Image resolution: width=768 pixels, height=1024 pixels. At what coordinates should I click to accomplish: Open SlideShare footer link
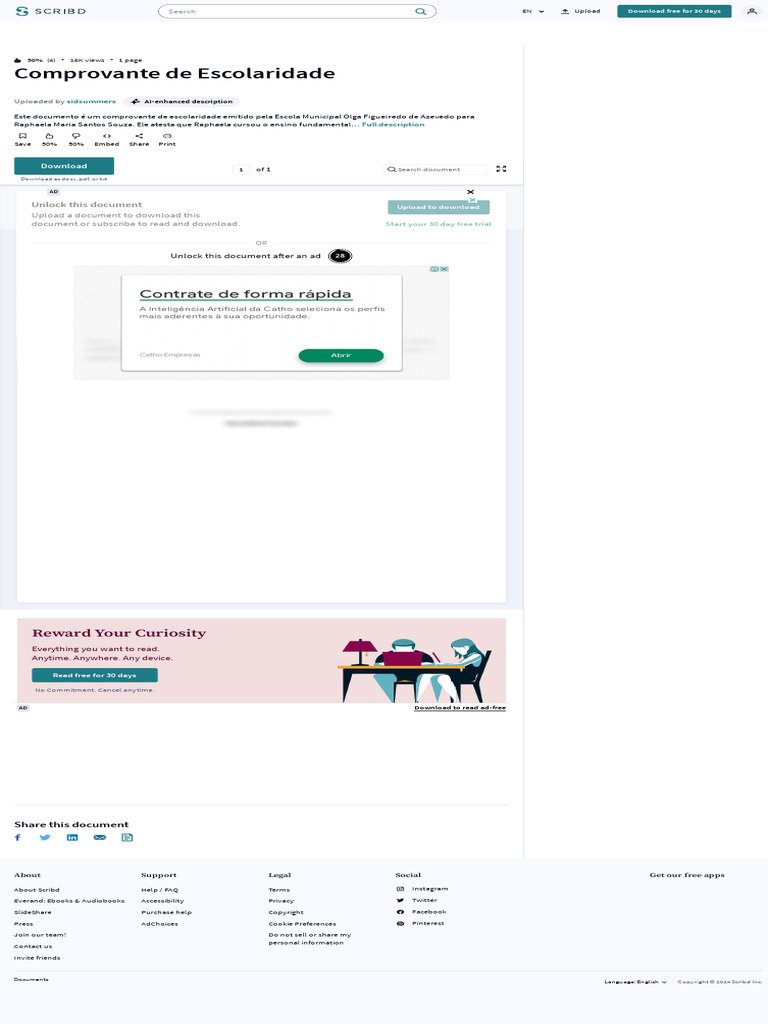tap(33, 912)
